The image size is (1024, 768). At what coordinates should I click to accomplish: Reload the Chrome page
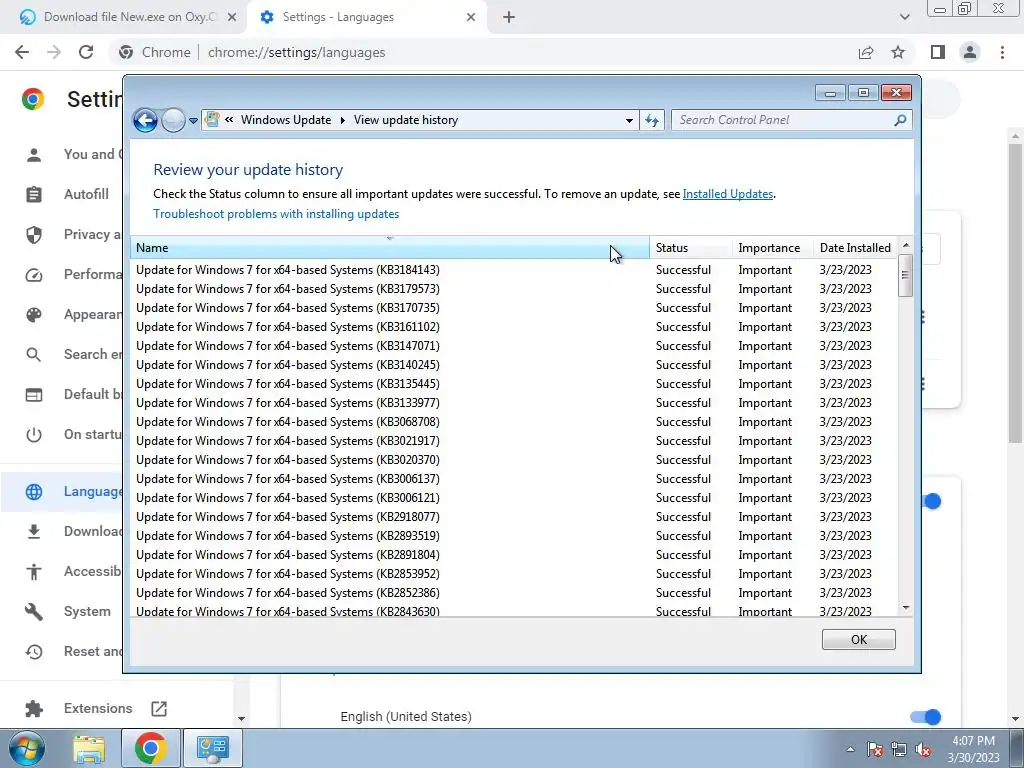point(86,52)
